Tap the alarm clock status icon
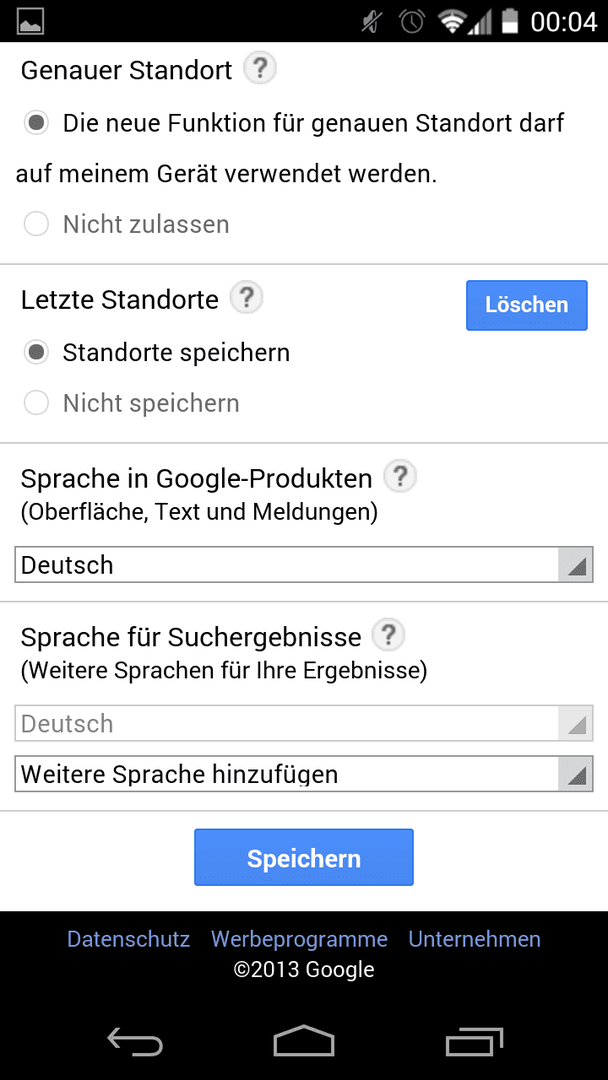 (412, 21)
